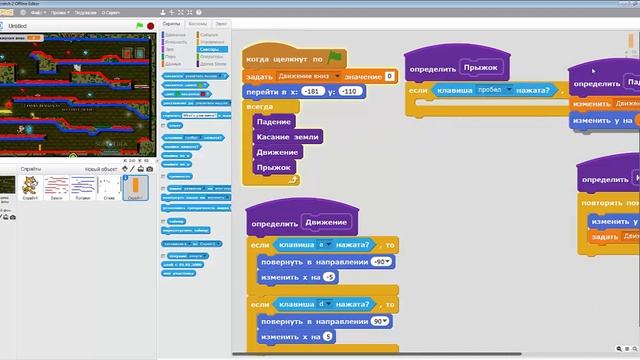Pick color swatch in 'касается цвета' block
The width and height of the screenshot is (640, 360).
[200, 85]
